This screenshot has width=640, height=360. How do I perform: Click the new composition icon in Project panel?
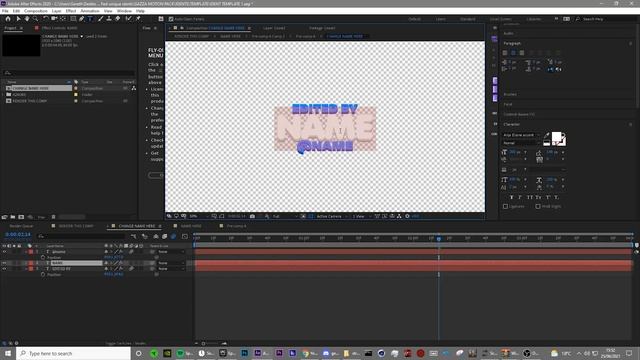coord(21,217)
